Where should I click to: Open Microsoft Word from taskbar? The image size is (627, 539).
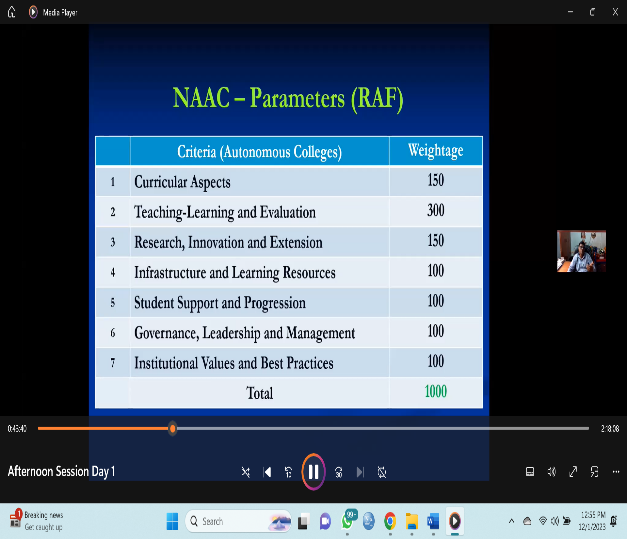point(433,521)
